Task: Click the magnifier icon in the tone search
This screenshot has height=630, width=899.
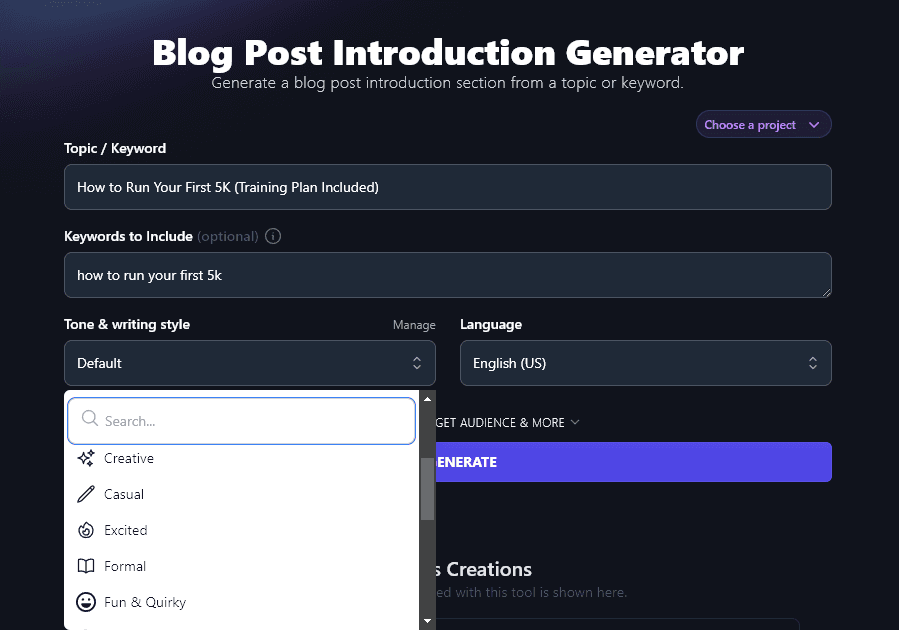Action: point(89,421)
